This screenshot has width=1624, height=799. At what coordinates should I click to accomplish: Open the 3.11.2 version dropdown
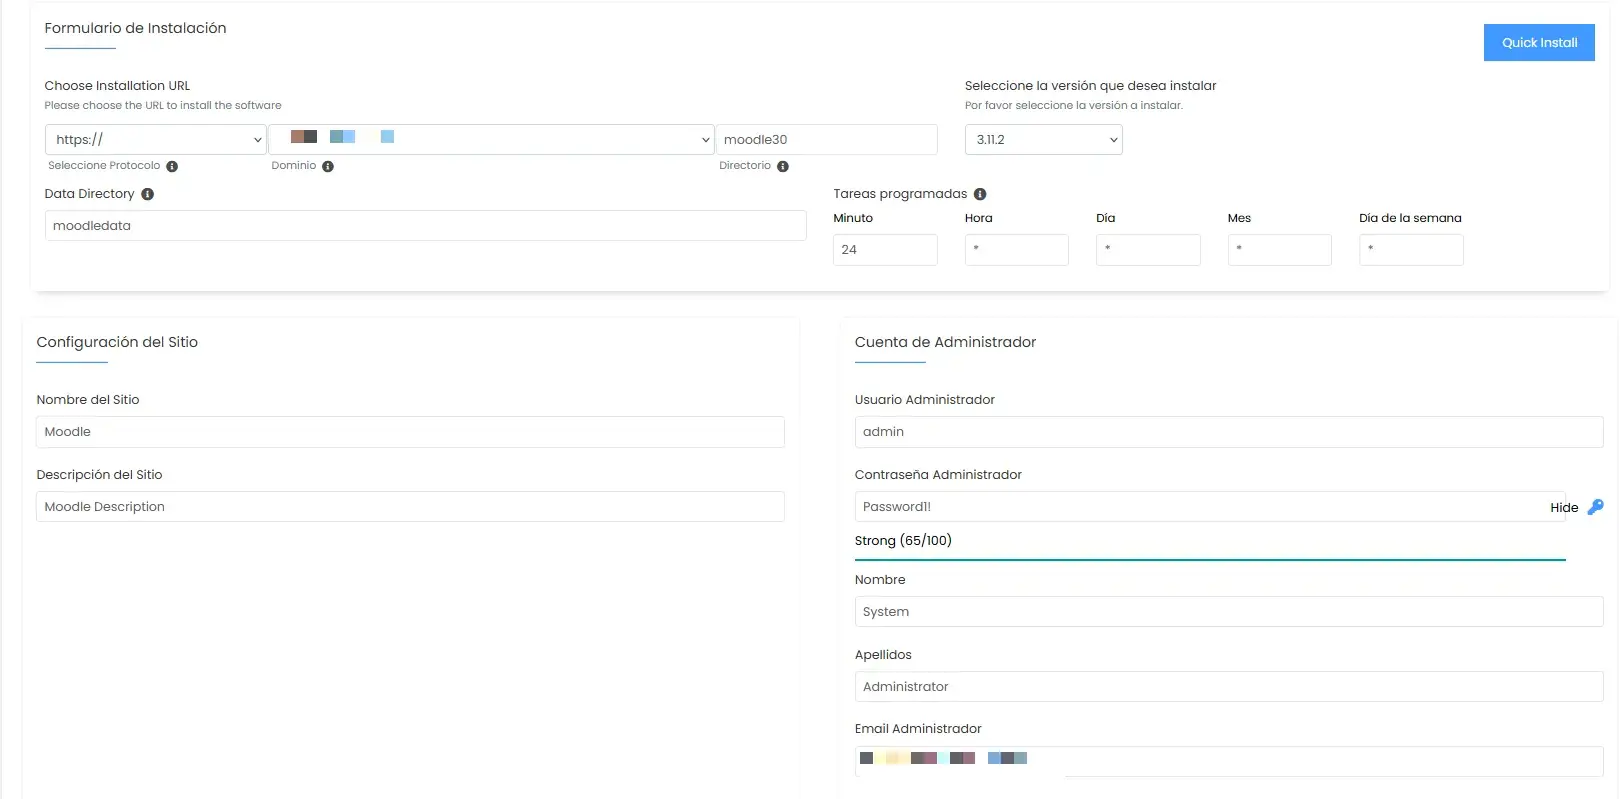tap(1043, 139)
